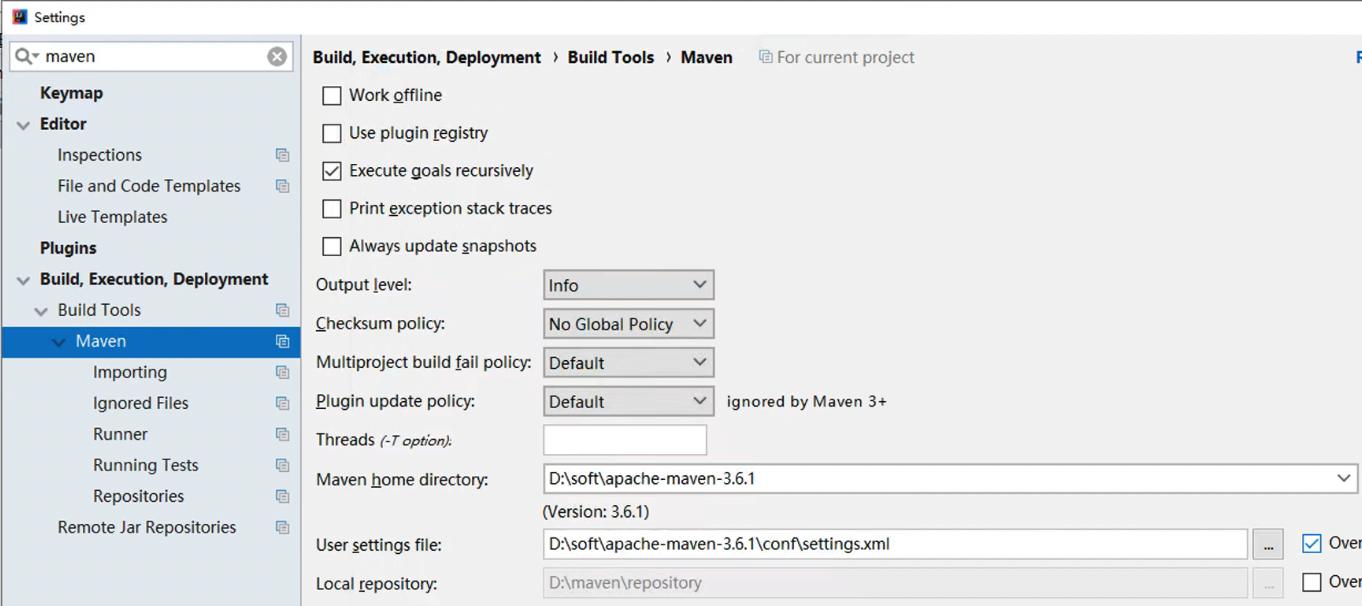Click the Threads input field

624,440
